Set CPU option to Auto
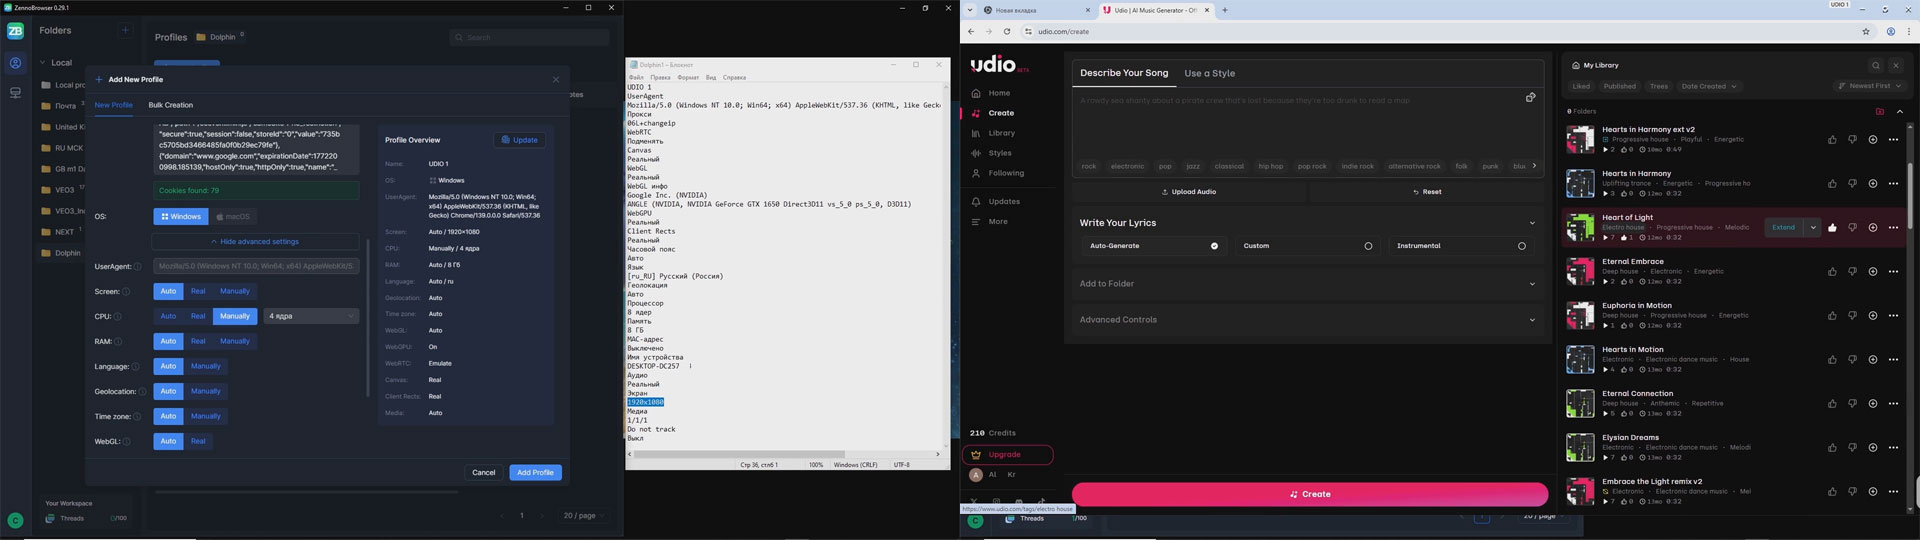This screenshot has width=1920, height=540. pyautogui.click(x=168, y=316)
